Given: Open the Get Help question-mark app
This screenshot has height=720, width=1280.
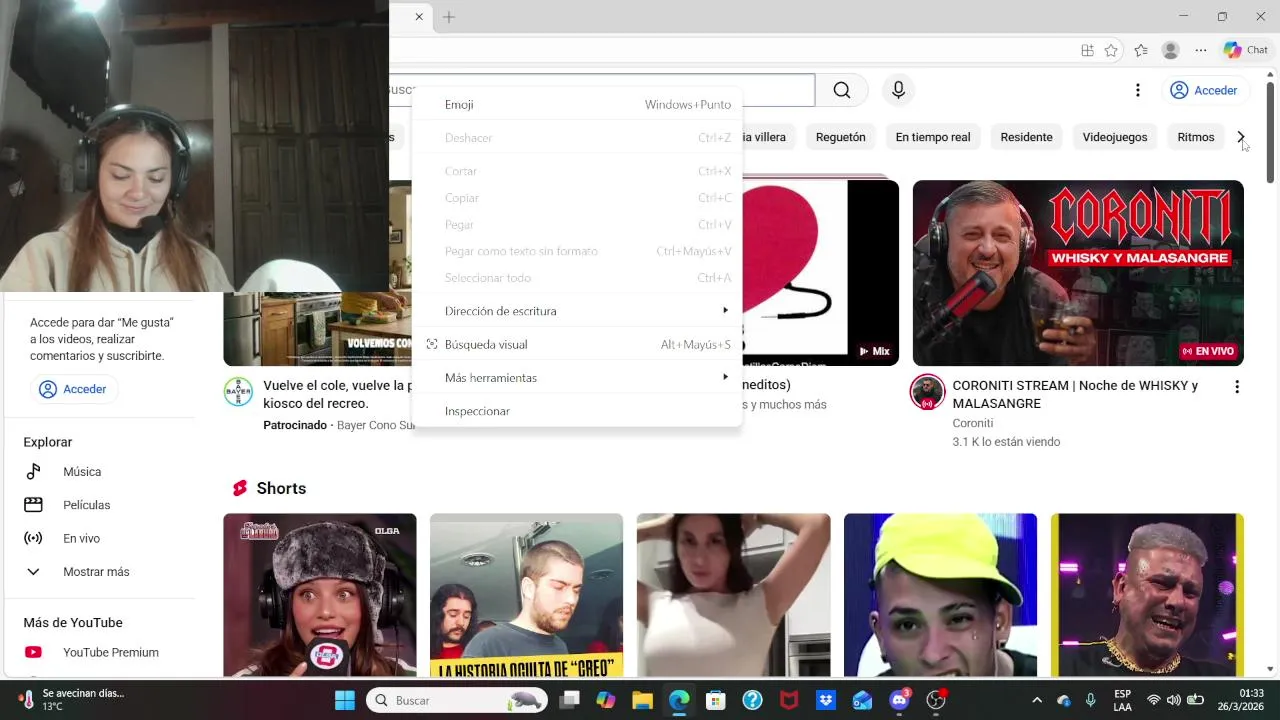Looking at the screenshot, I should point(752,700).
